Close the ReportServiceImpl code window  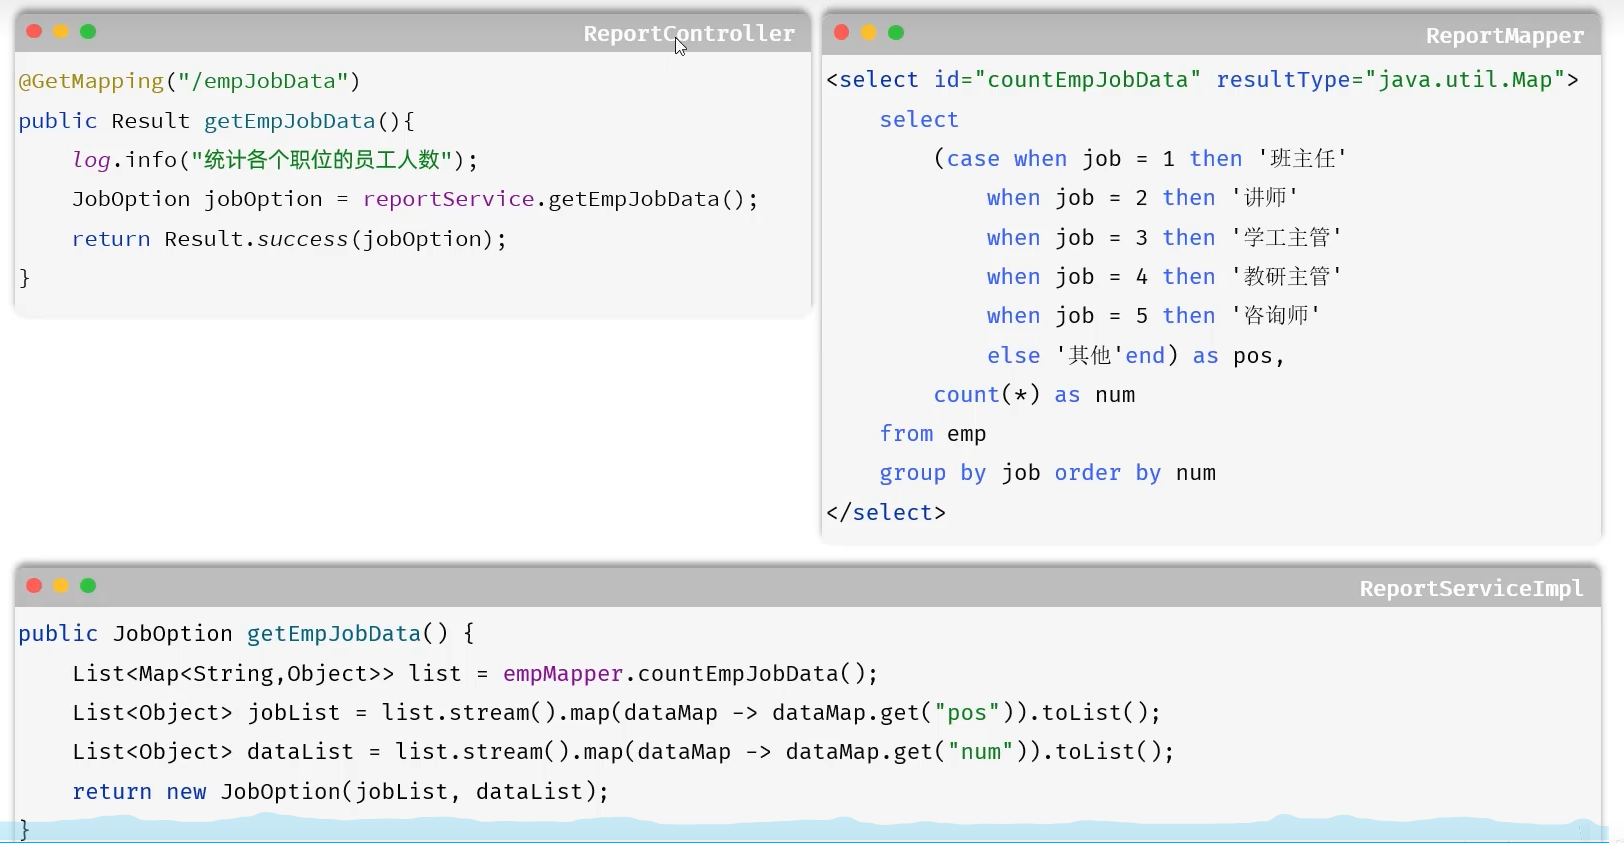tap(34, 586)
